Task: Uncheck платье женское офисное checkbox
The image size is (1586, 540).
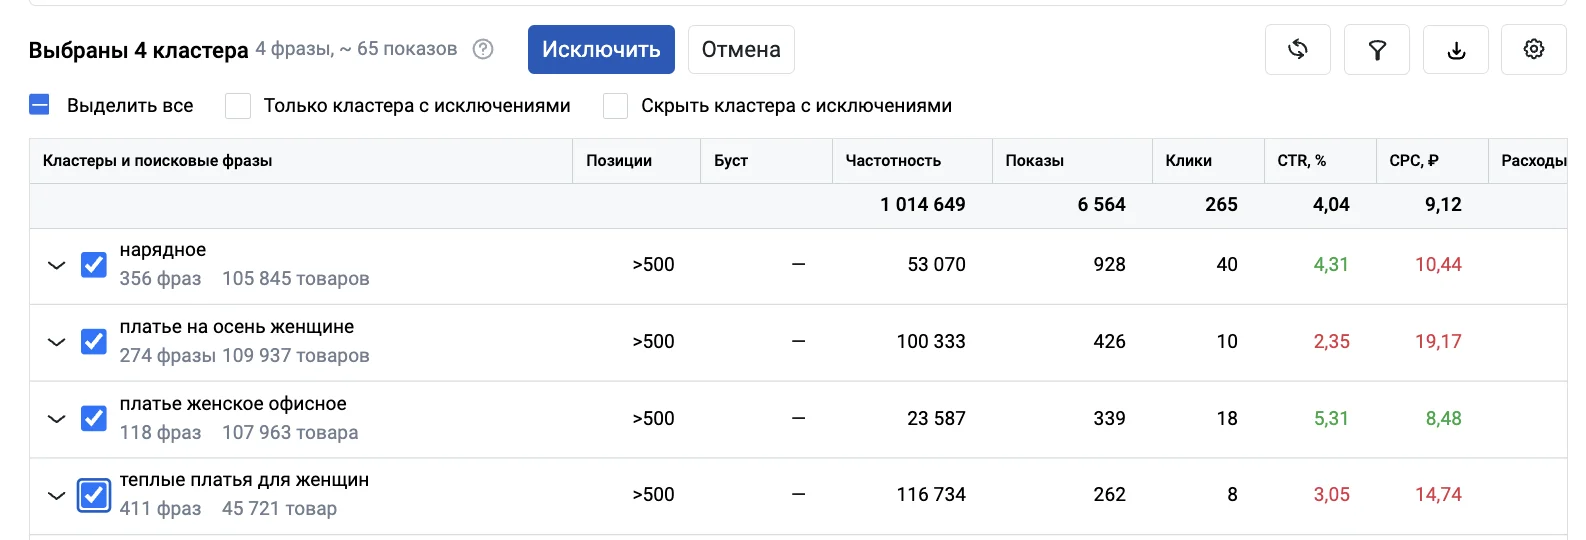Action: click(x=94, y=418)
